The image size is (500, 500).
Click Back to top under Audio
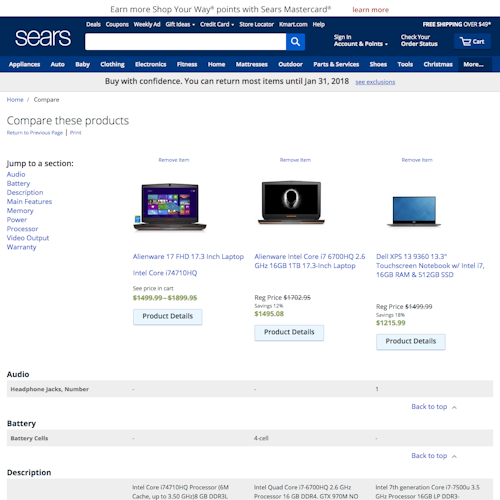[429, 407]
